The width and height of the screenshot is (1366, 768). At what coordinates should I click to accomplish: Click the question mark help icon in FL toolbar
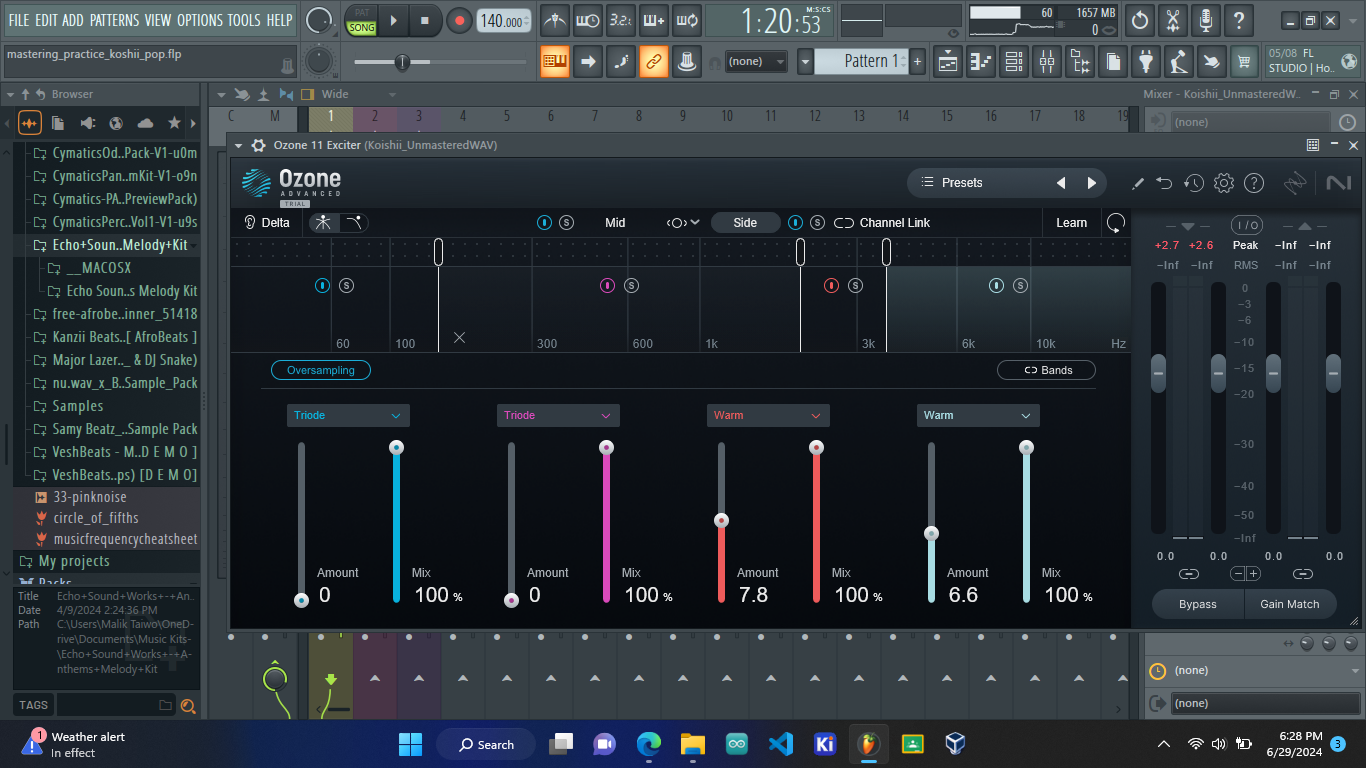click(1239, 20)
